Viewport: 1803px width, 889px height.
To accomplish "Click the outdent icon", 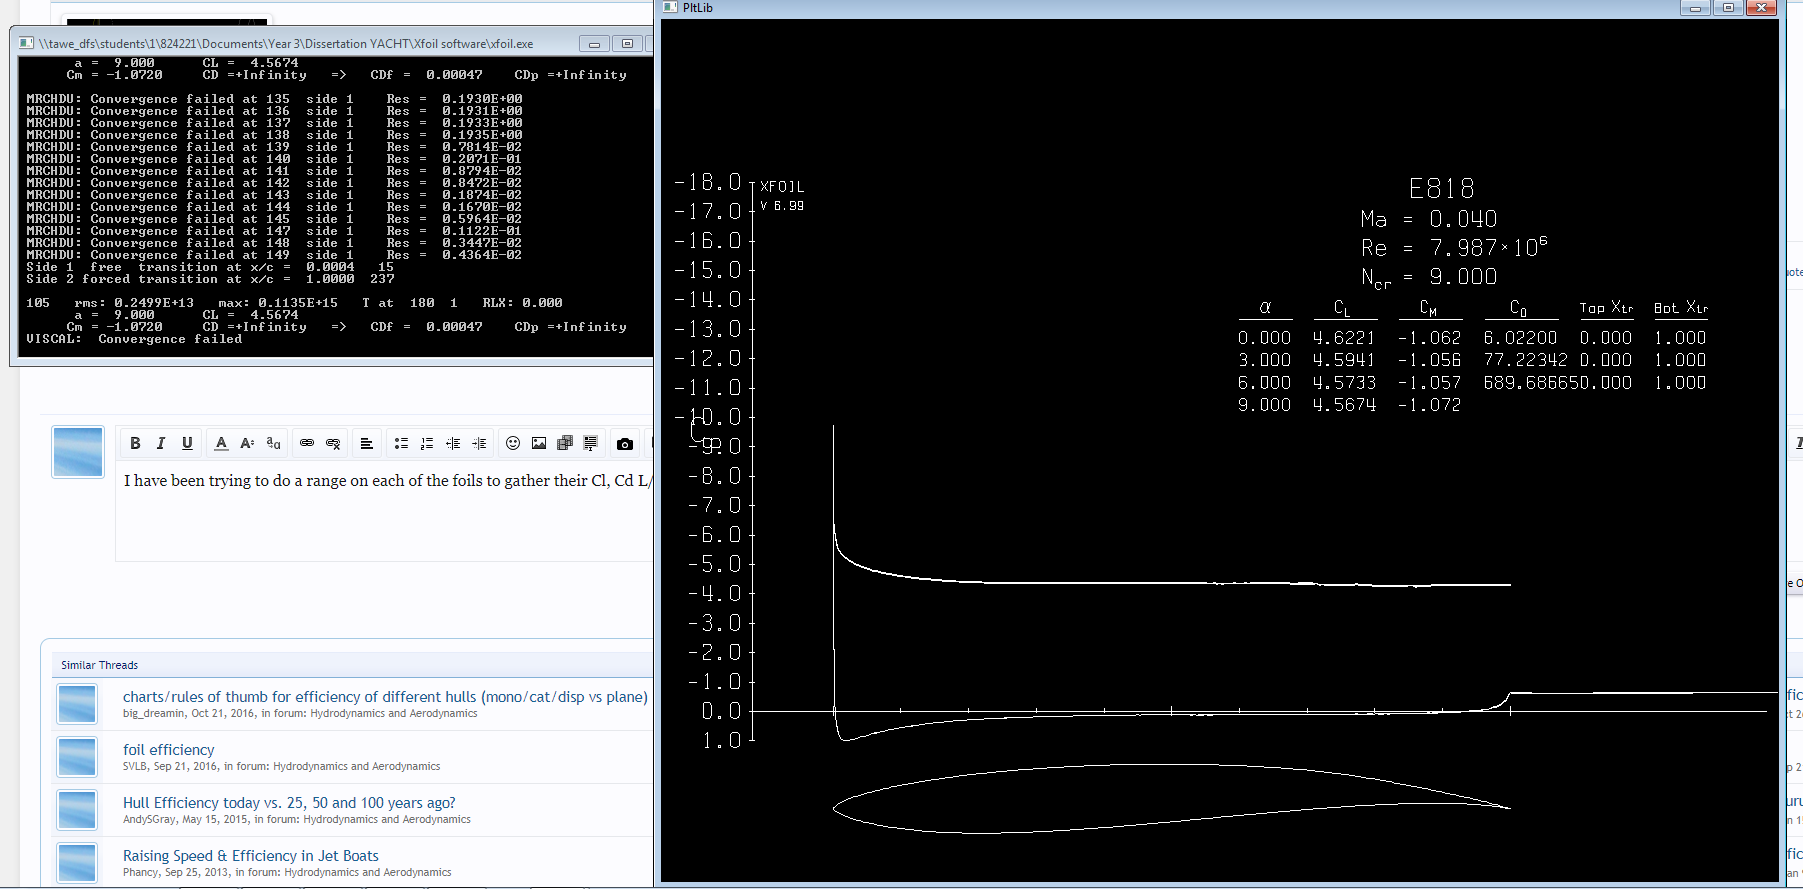I will point(453,443).
